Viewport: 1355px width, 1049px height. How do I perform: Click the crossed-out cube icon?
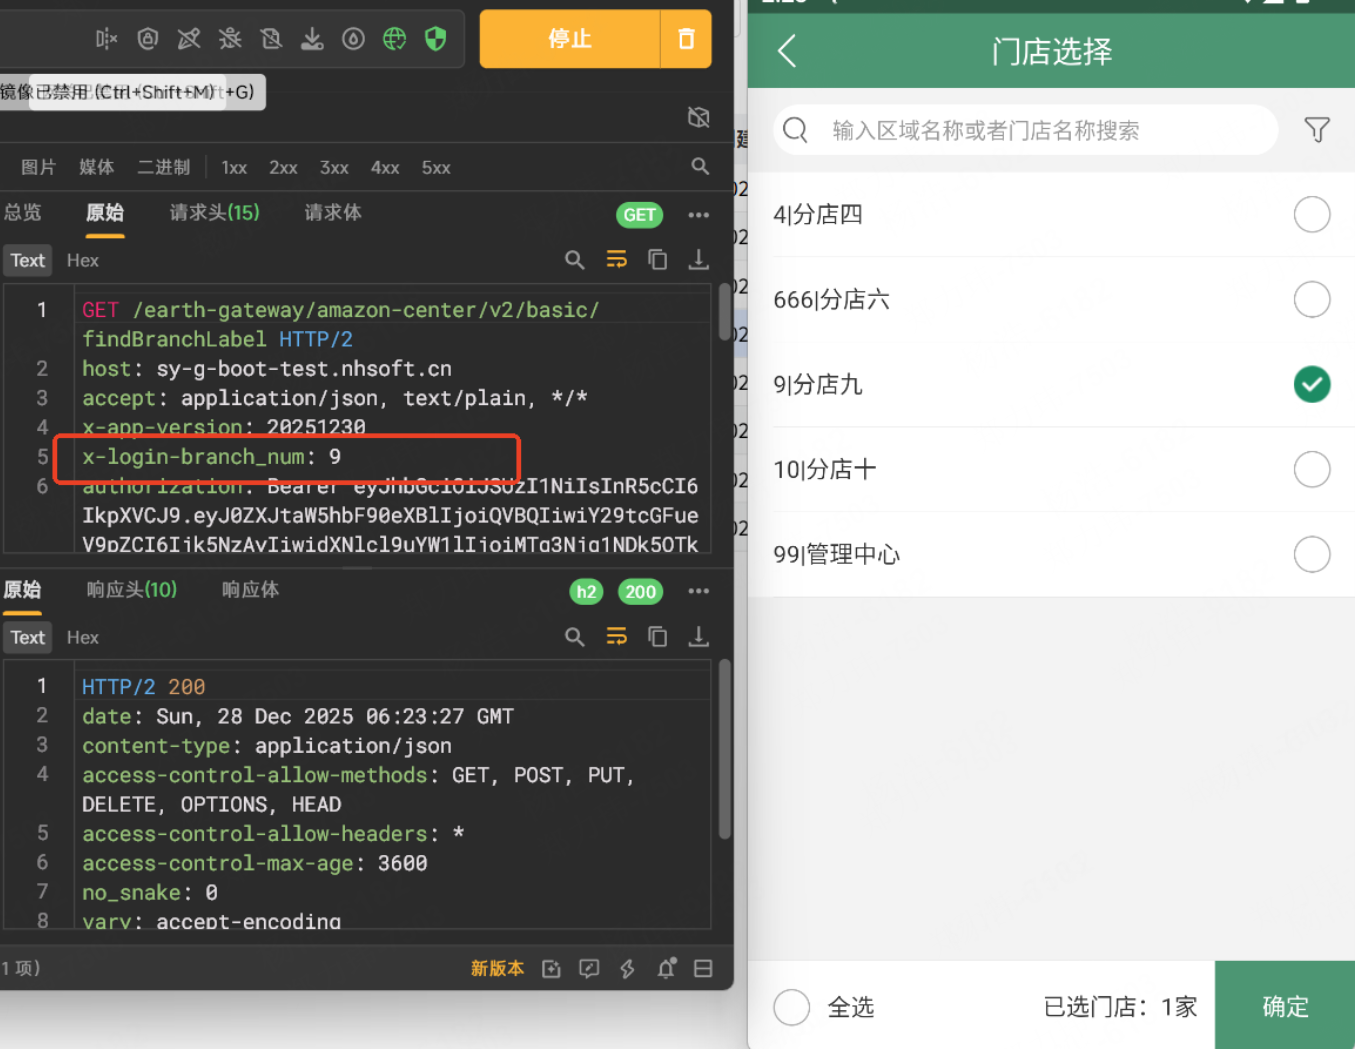pyautogui.click(x=699, y=118)
